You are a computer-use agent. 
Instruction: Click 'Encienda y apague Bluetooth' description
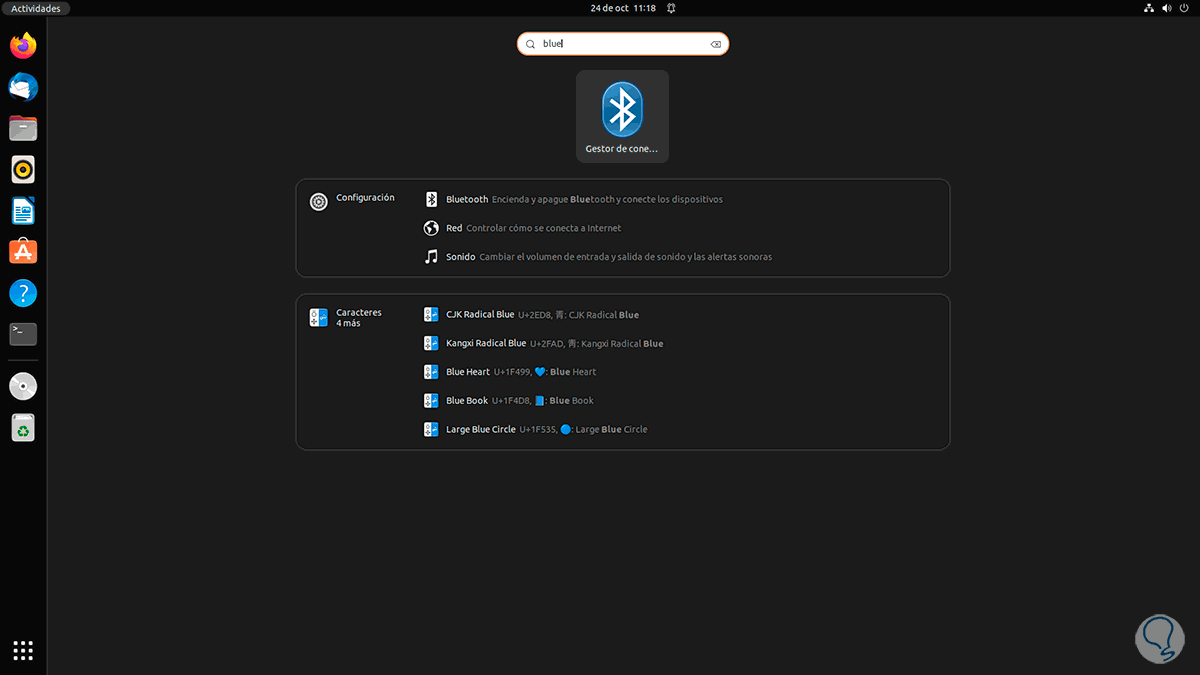[x=607, y=199]
